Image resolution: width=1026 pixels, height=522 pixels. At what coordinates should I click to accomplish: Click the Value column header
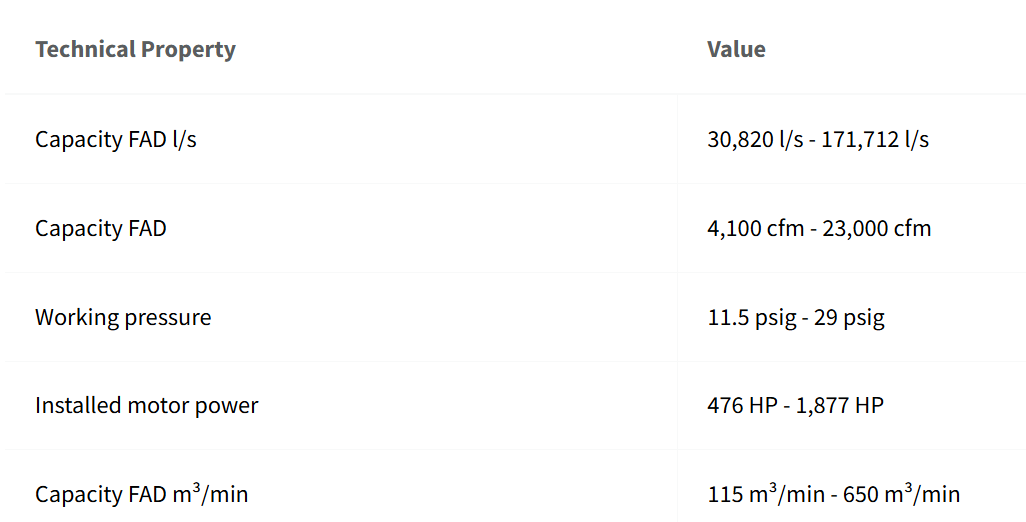point(736,49)
